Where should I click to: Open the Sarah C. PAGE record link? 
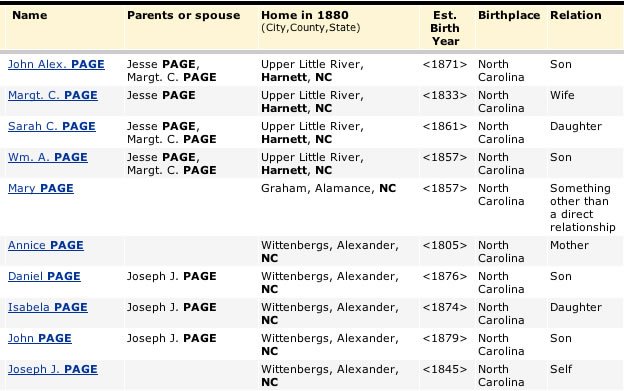coord(52,126)
